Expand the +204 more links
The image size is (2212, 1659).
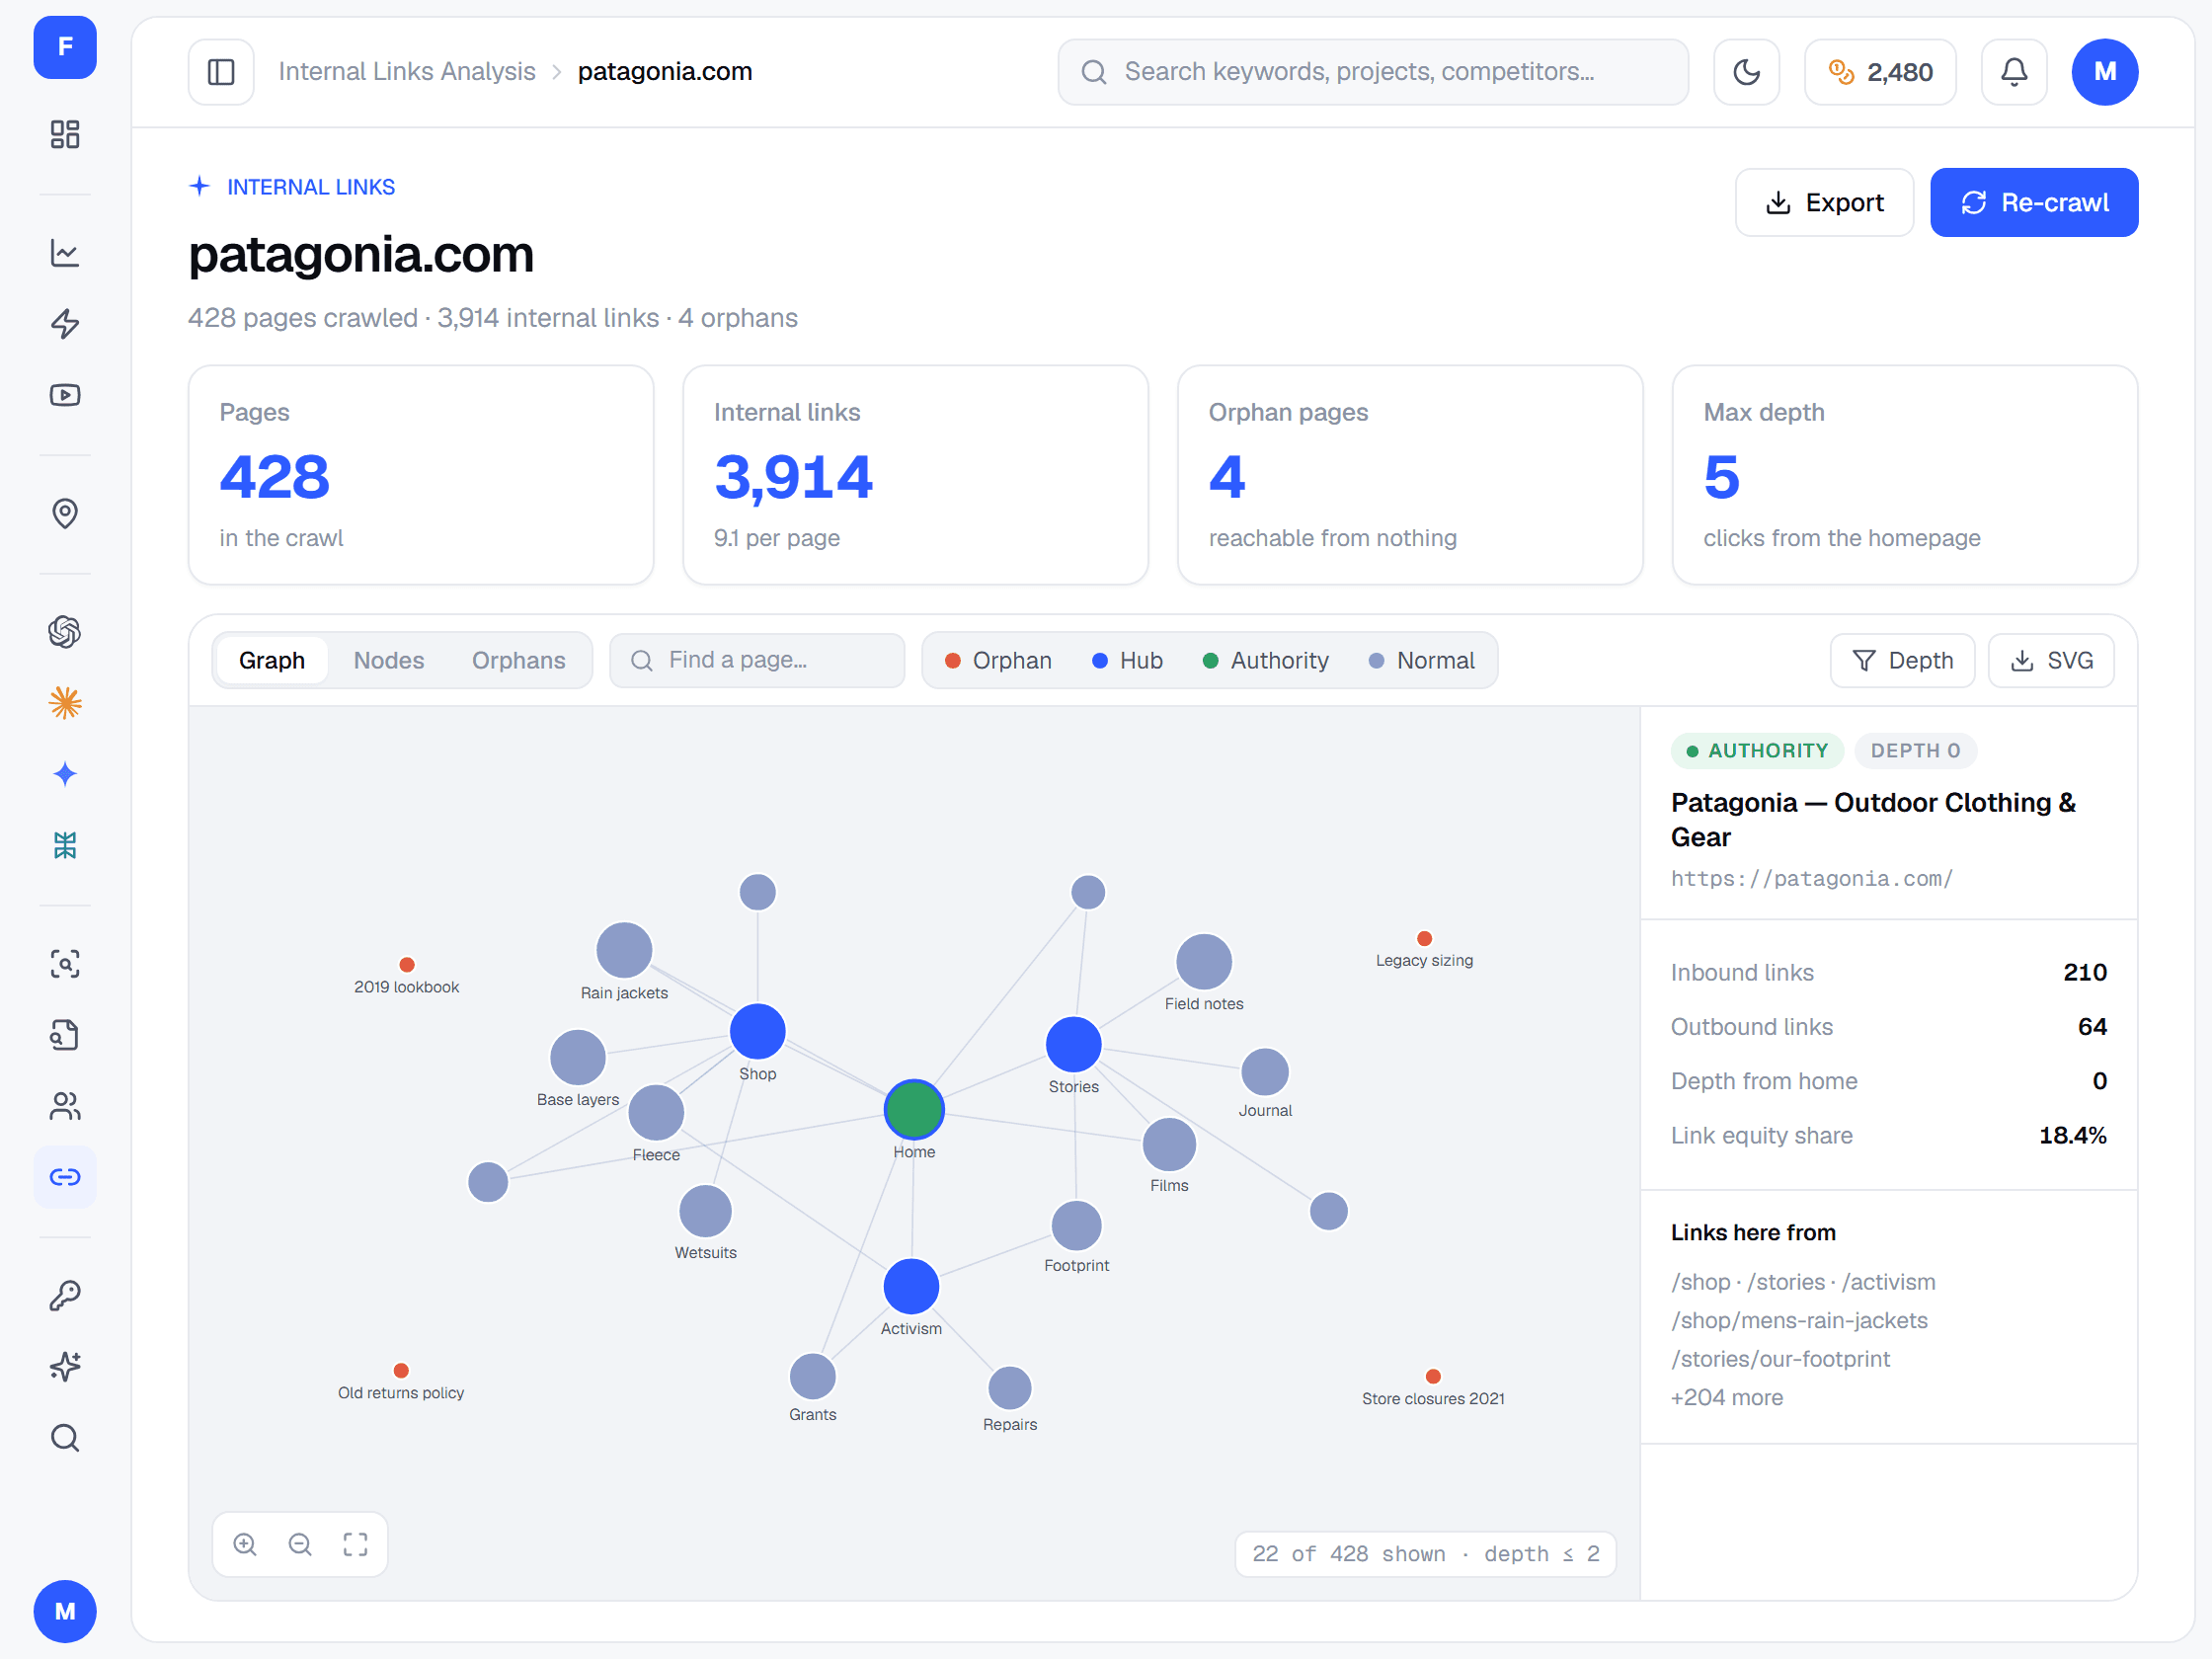click(x=1727, y=1398)
